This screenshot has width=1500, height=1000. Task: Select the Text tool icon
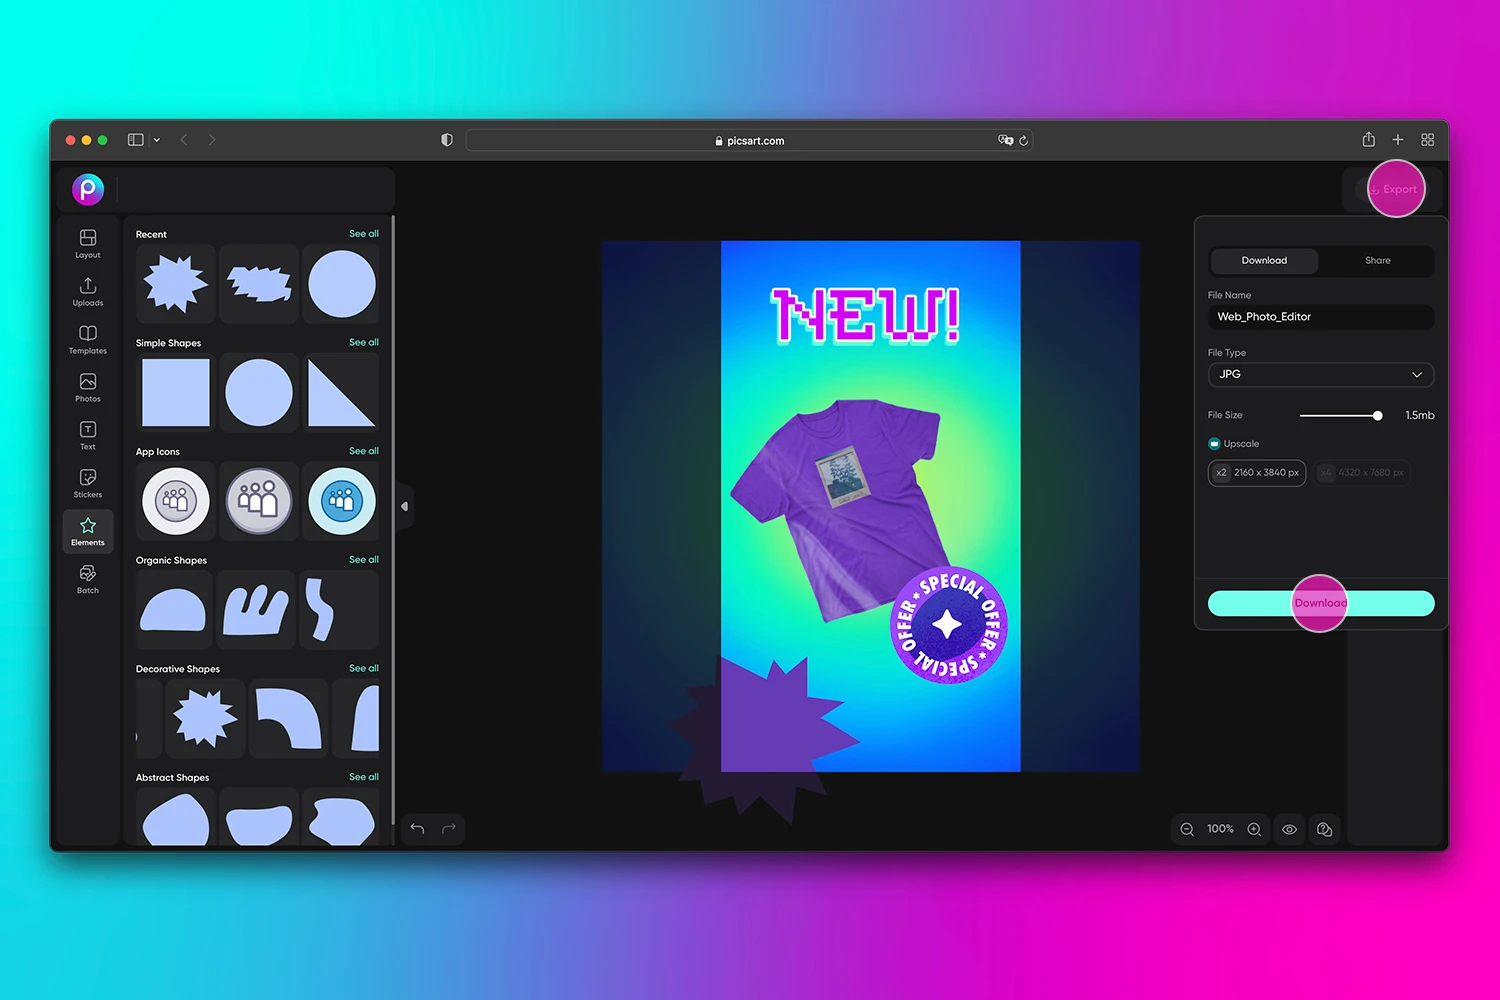tap(87, 434)
